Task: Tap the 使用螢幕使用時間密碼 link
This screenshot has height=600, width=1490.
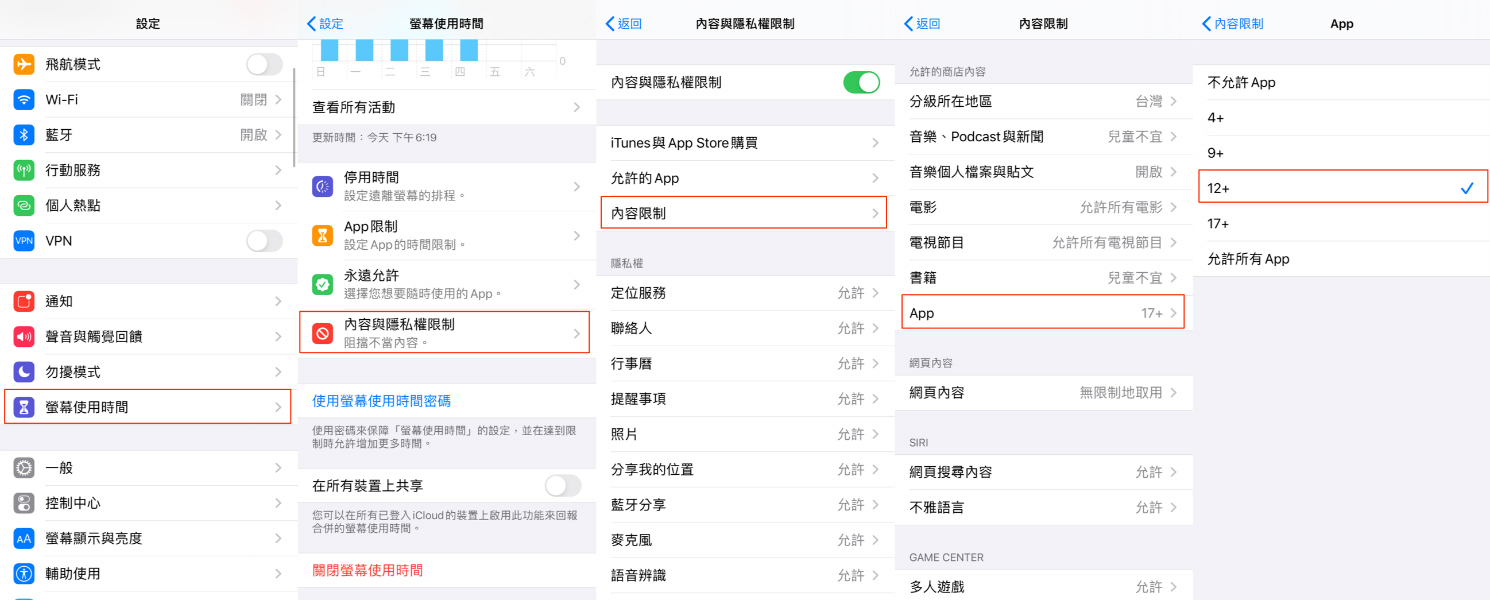Action: pos(382,401)
